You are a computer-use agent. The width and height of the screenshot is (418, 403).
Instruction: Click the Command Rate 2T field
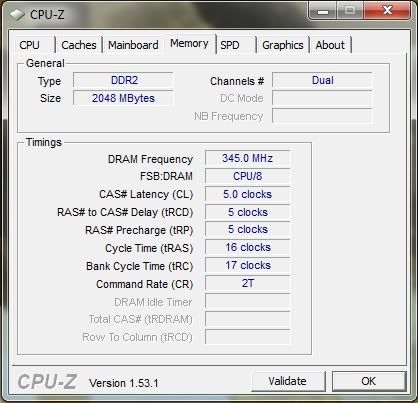pos(248,283)
